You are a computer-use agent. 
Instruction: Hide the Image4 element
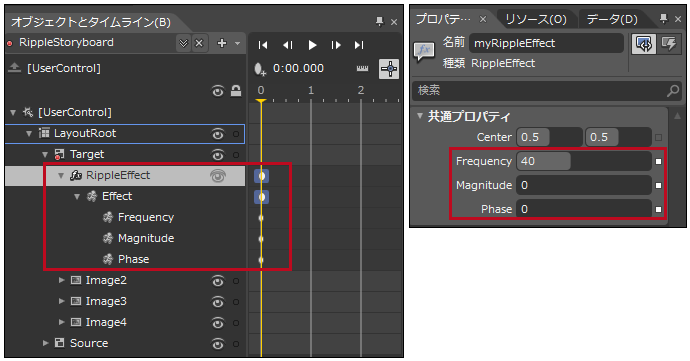217,323
